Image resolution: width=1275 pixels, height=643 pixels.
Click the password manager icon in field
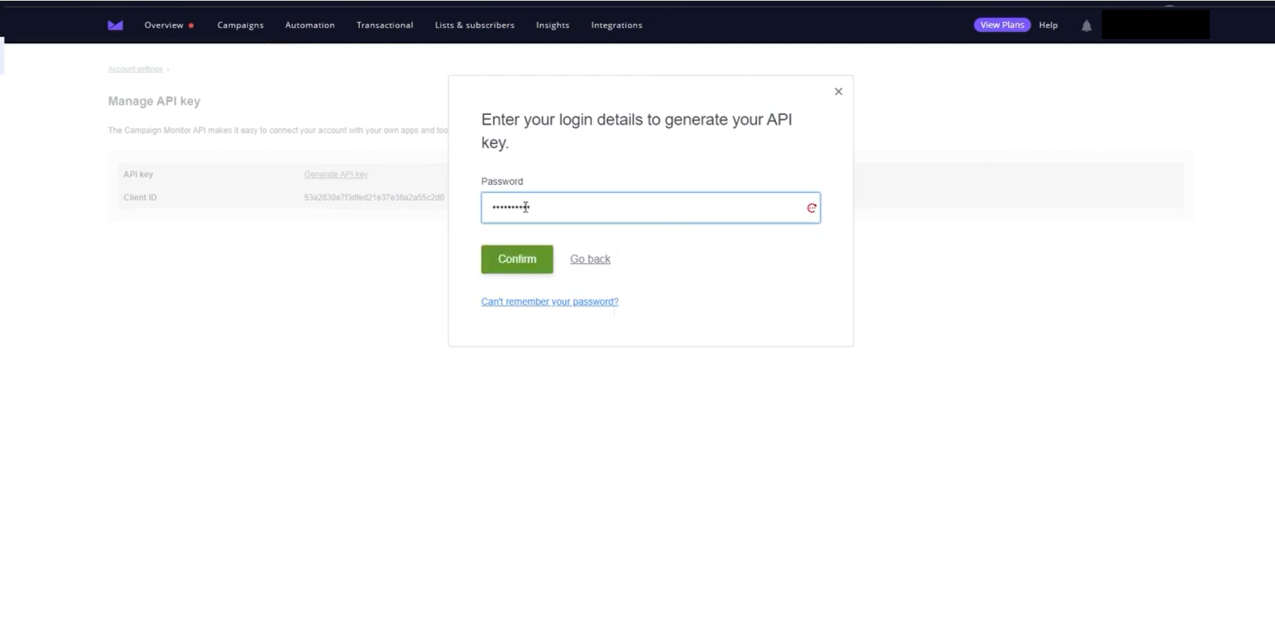811,208
